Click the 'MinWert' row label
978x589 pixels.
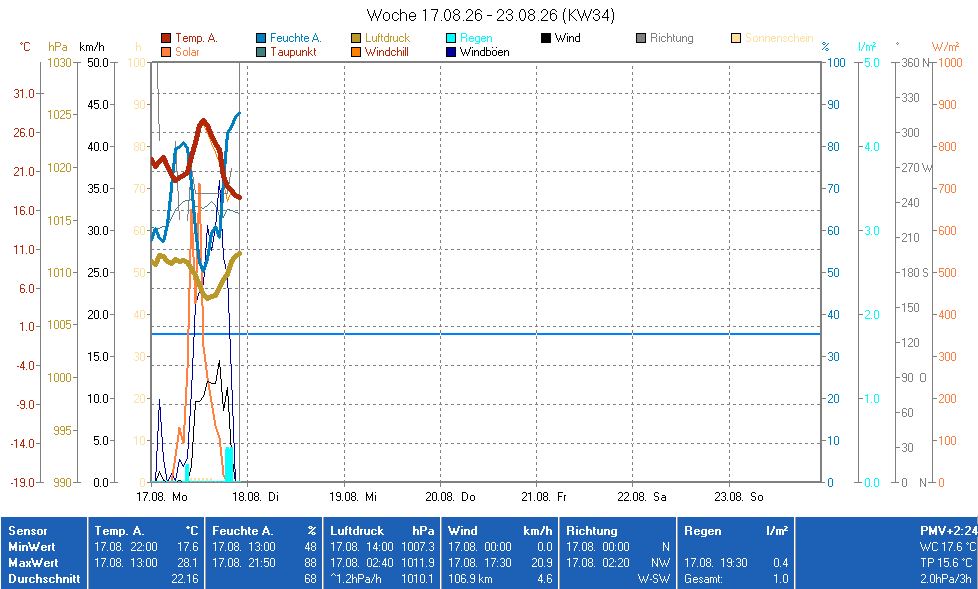32,547
